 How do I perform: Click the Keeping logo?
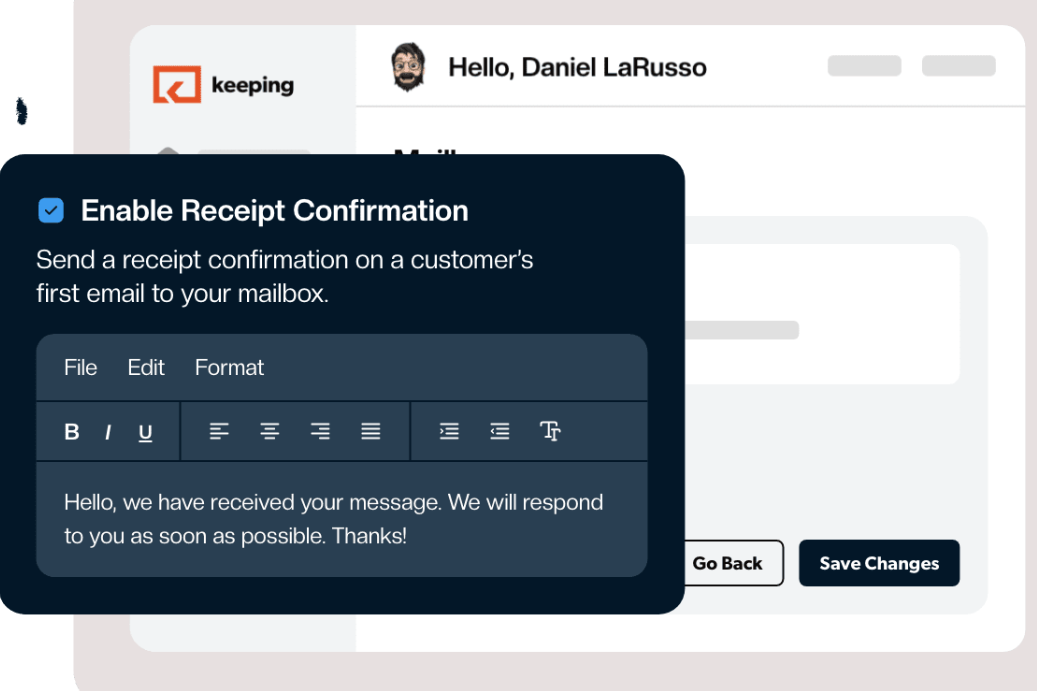point(222,85)
